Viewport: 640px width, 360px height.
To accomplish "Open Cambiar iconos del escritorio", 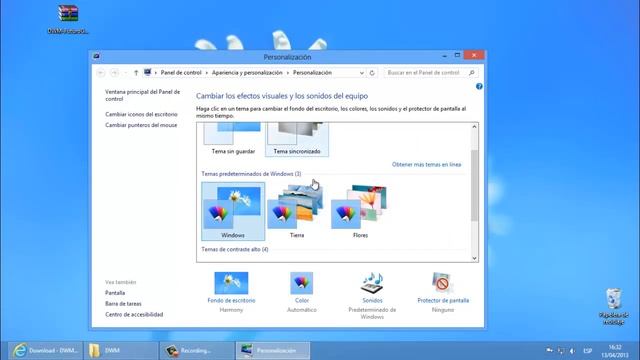I will pyautogui.click(x=141, y=114).
